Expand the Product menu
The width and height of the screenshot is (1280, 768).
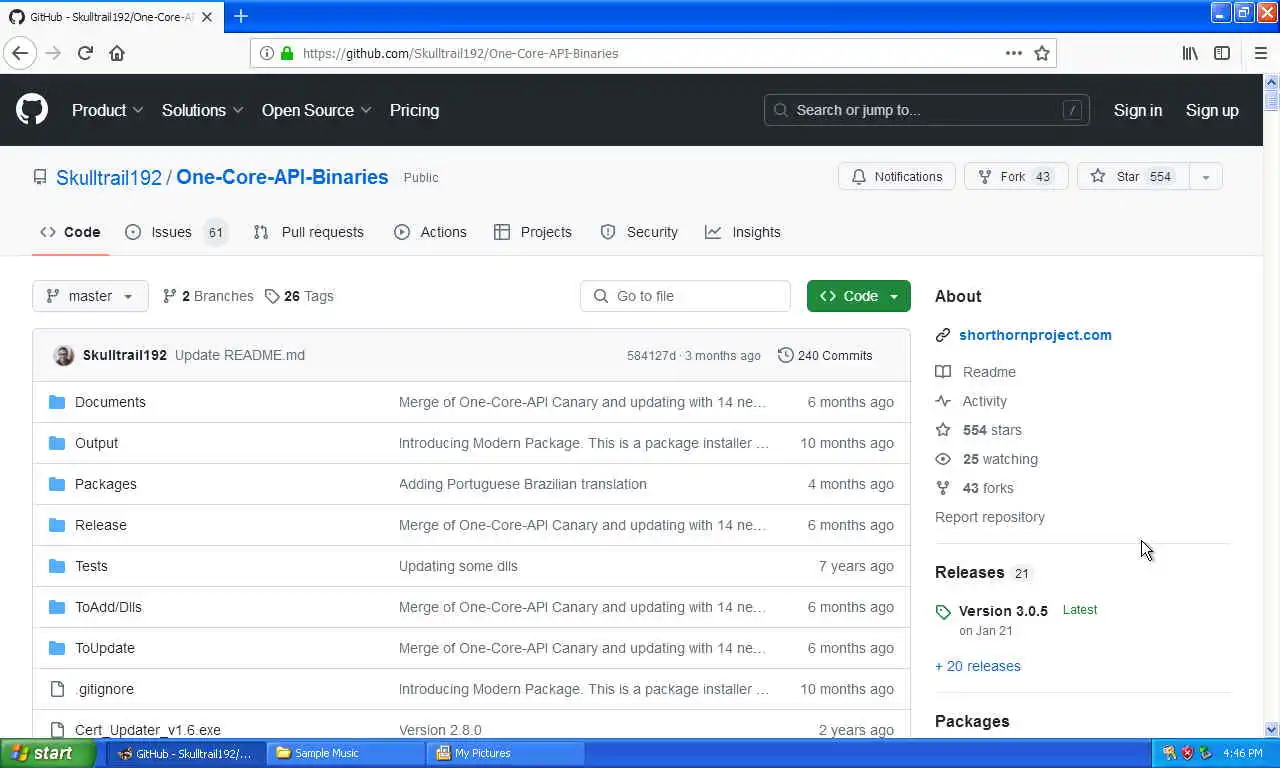click(107, 110)
